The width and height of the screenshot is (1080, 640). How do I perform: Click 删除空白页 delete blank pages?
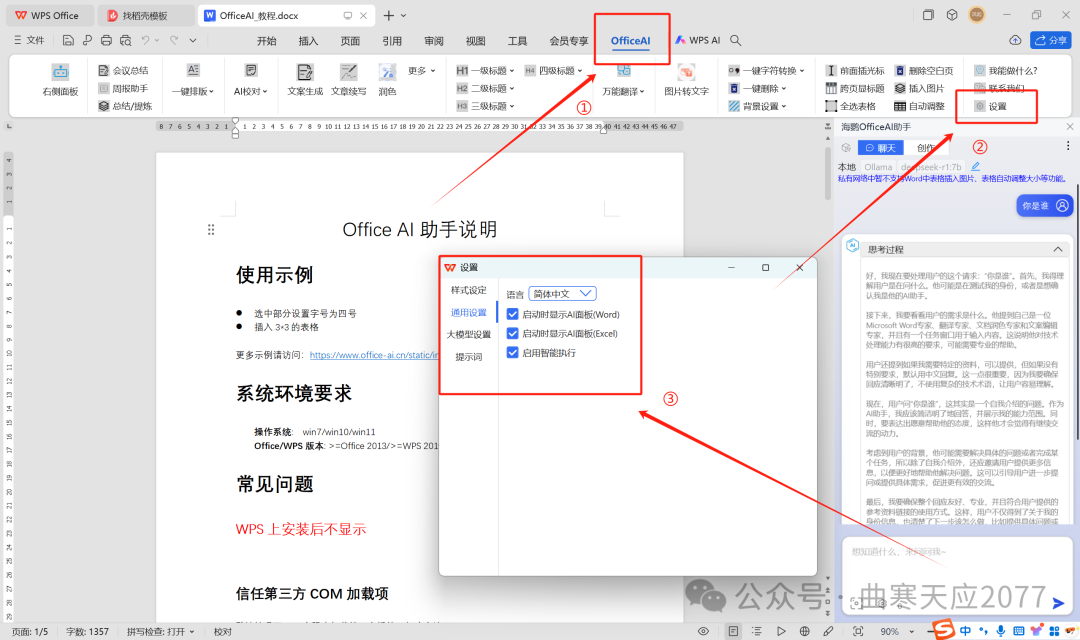924,70
